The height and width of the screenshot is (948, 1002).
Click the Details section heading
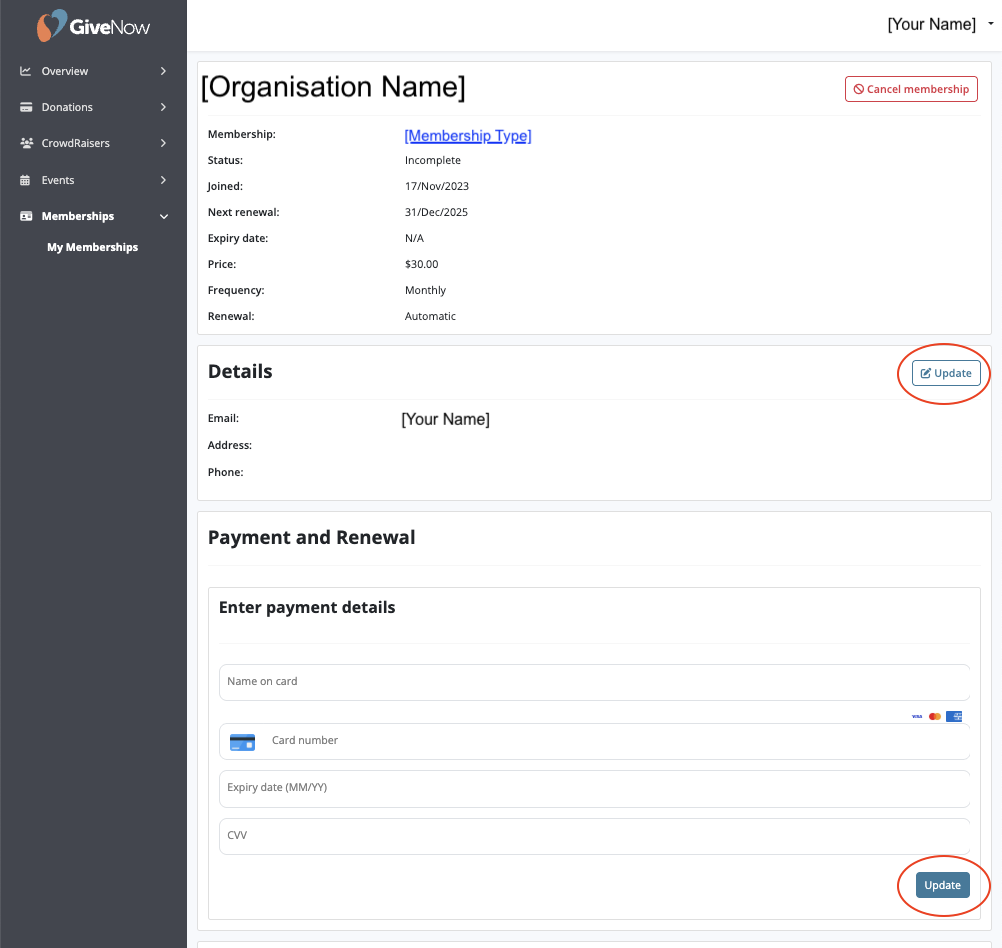pyautogui.click(x=240, y=371)
